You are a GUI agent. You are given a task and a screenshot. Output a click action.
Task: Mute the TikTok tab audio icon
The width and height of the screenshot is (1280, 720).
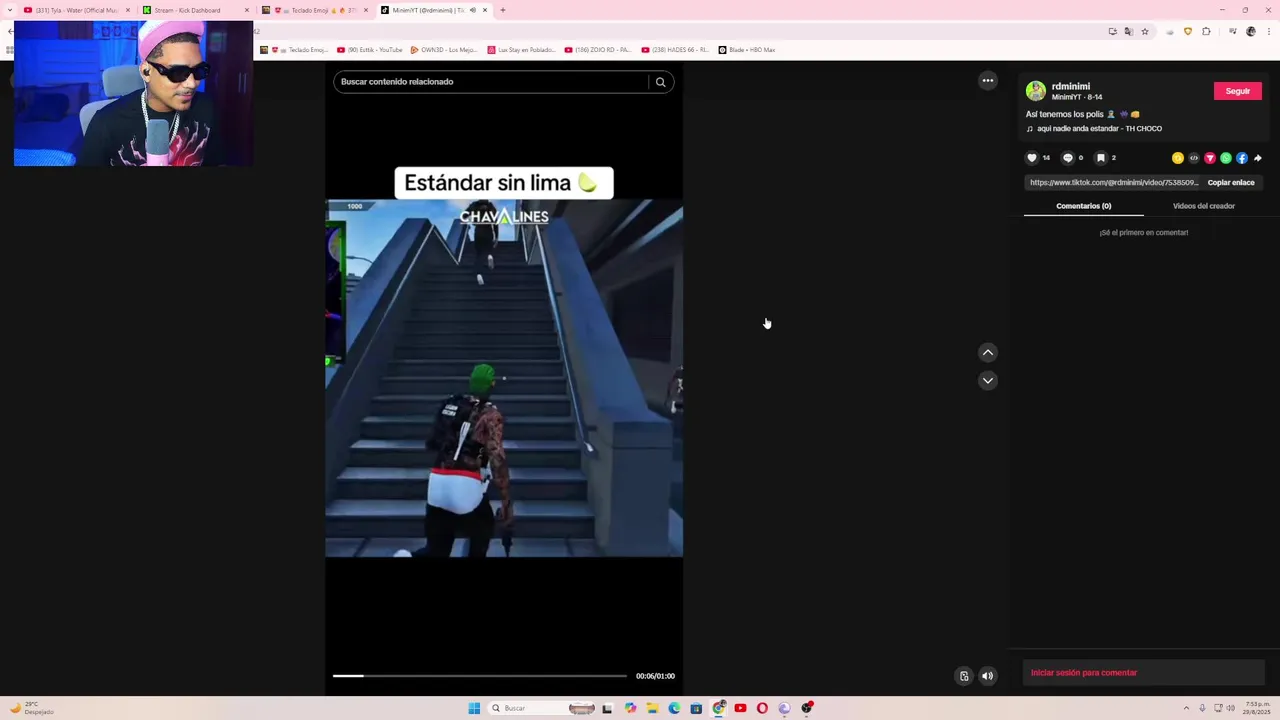tap(472, 10)
